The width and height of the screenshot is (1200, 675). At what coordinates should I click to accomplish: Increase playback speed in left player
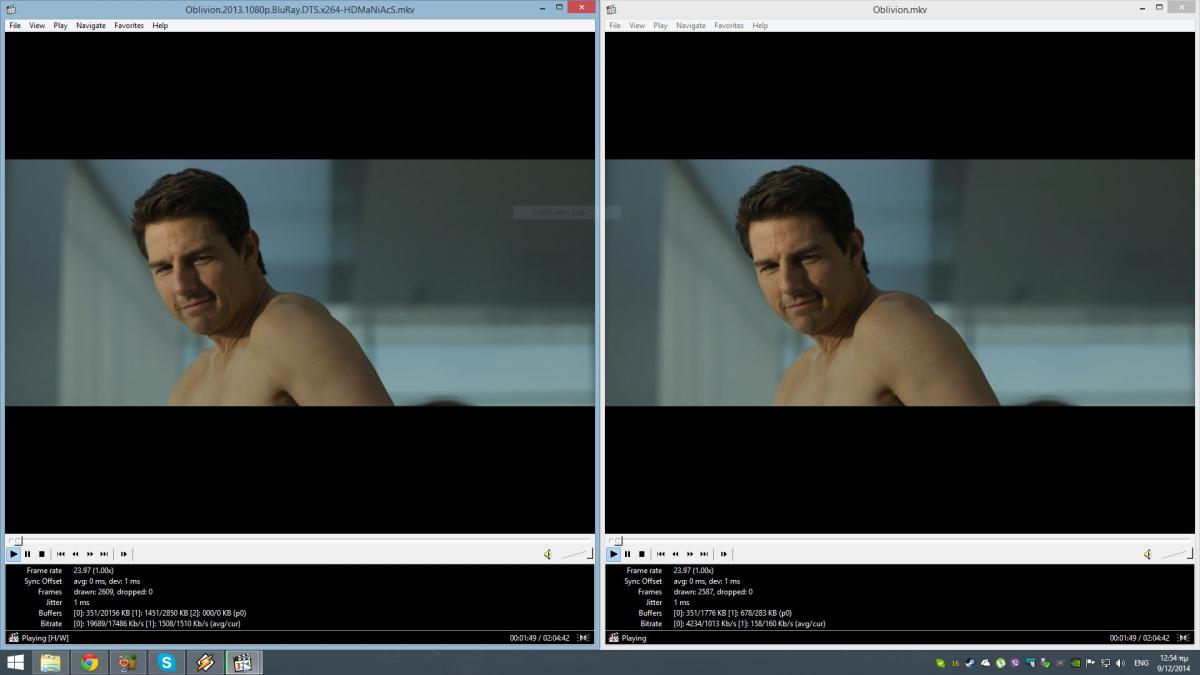[90, 554]
